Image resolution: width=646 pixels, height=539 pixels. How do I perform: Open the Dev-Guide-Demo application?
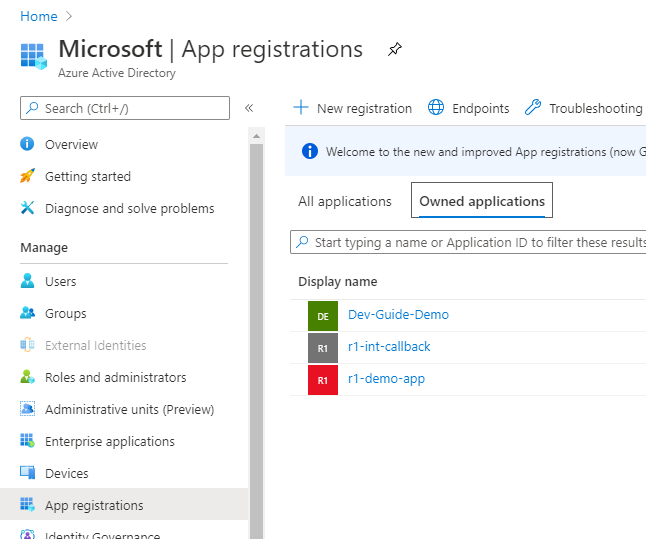tap(398, 314)
